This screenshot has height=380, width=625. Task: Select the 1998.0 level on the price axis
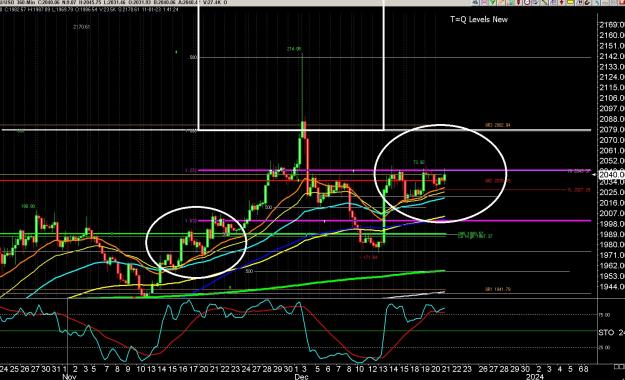pyautogui.click(x=612, y=224)
